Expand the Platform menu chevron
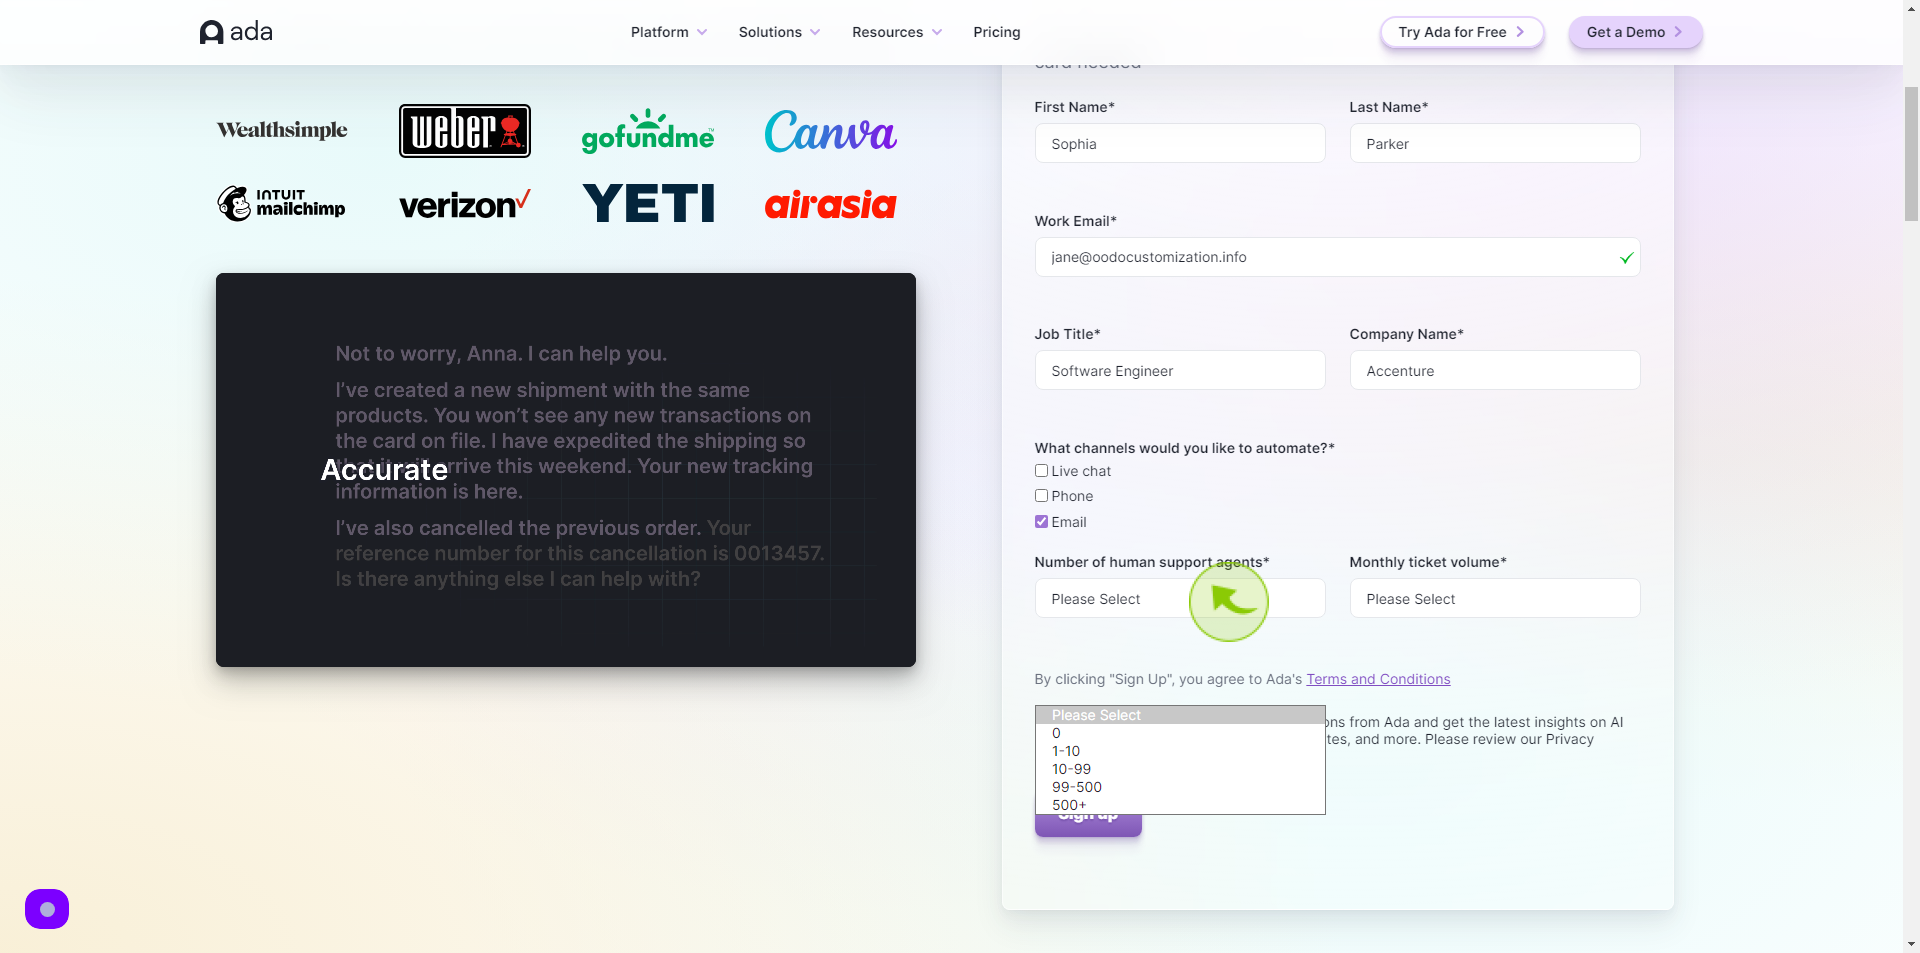Screen dimensions: 1920x953 (702, 32)
